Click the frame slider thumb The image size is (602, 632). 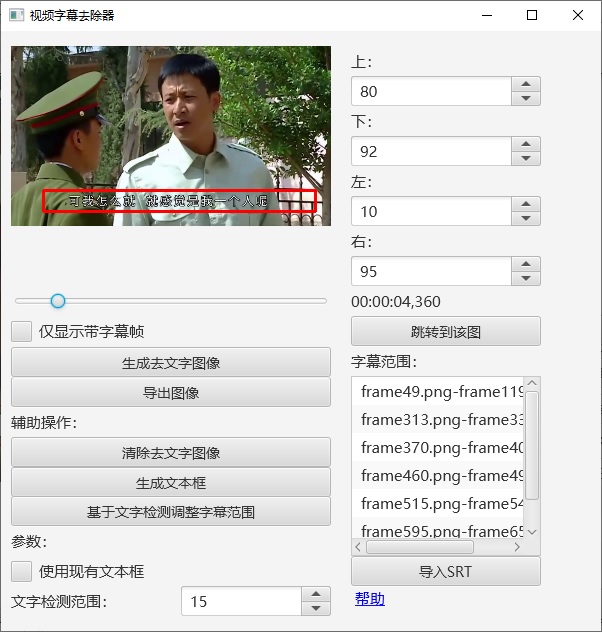(x=58, y=301)
